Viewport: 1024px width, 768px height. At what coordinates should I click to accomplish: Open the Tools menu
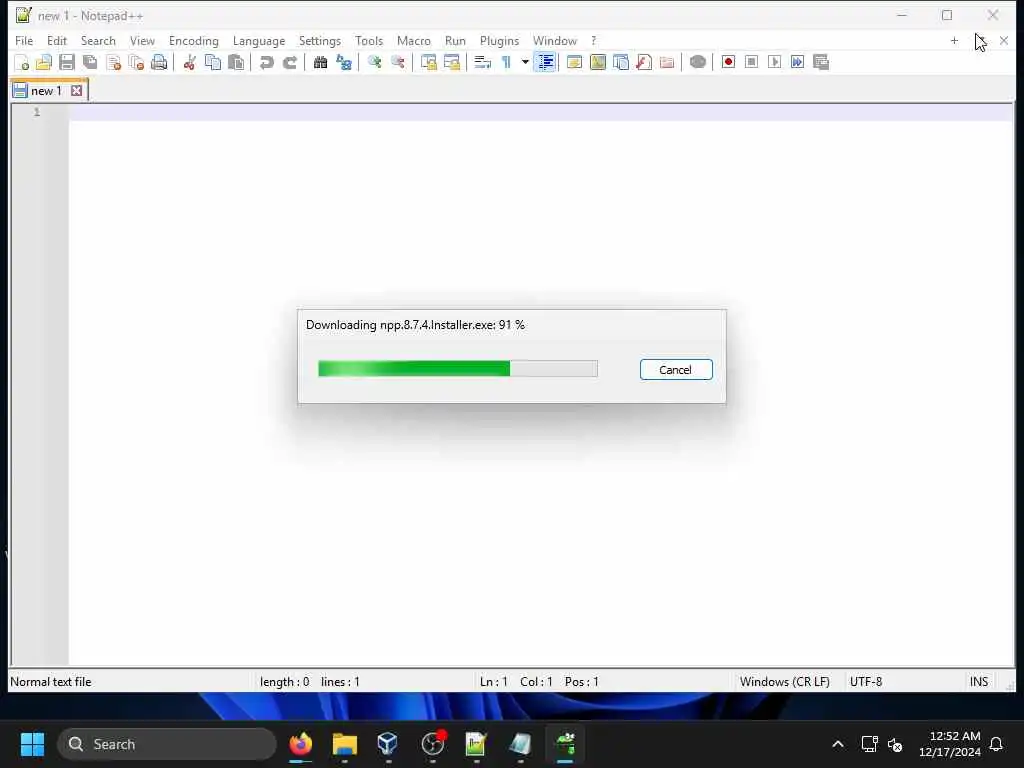[369, 40]
